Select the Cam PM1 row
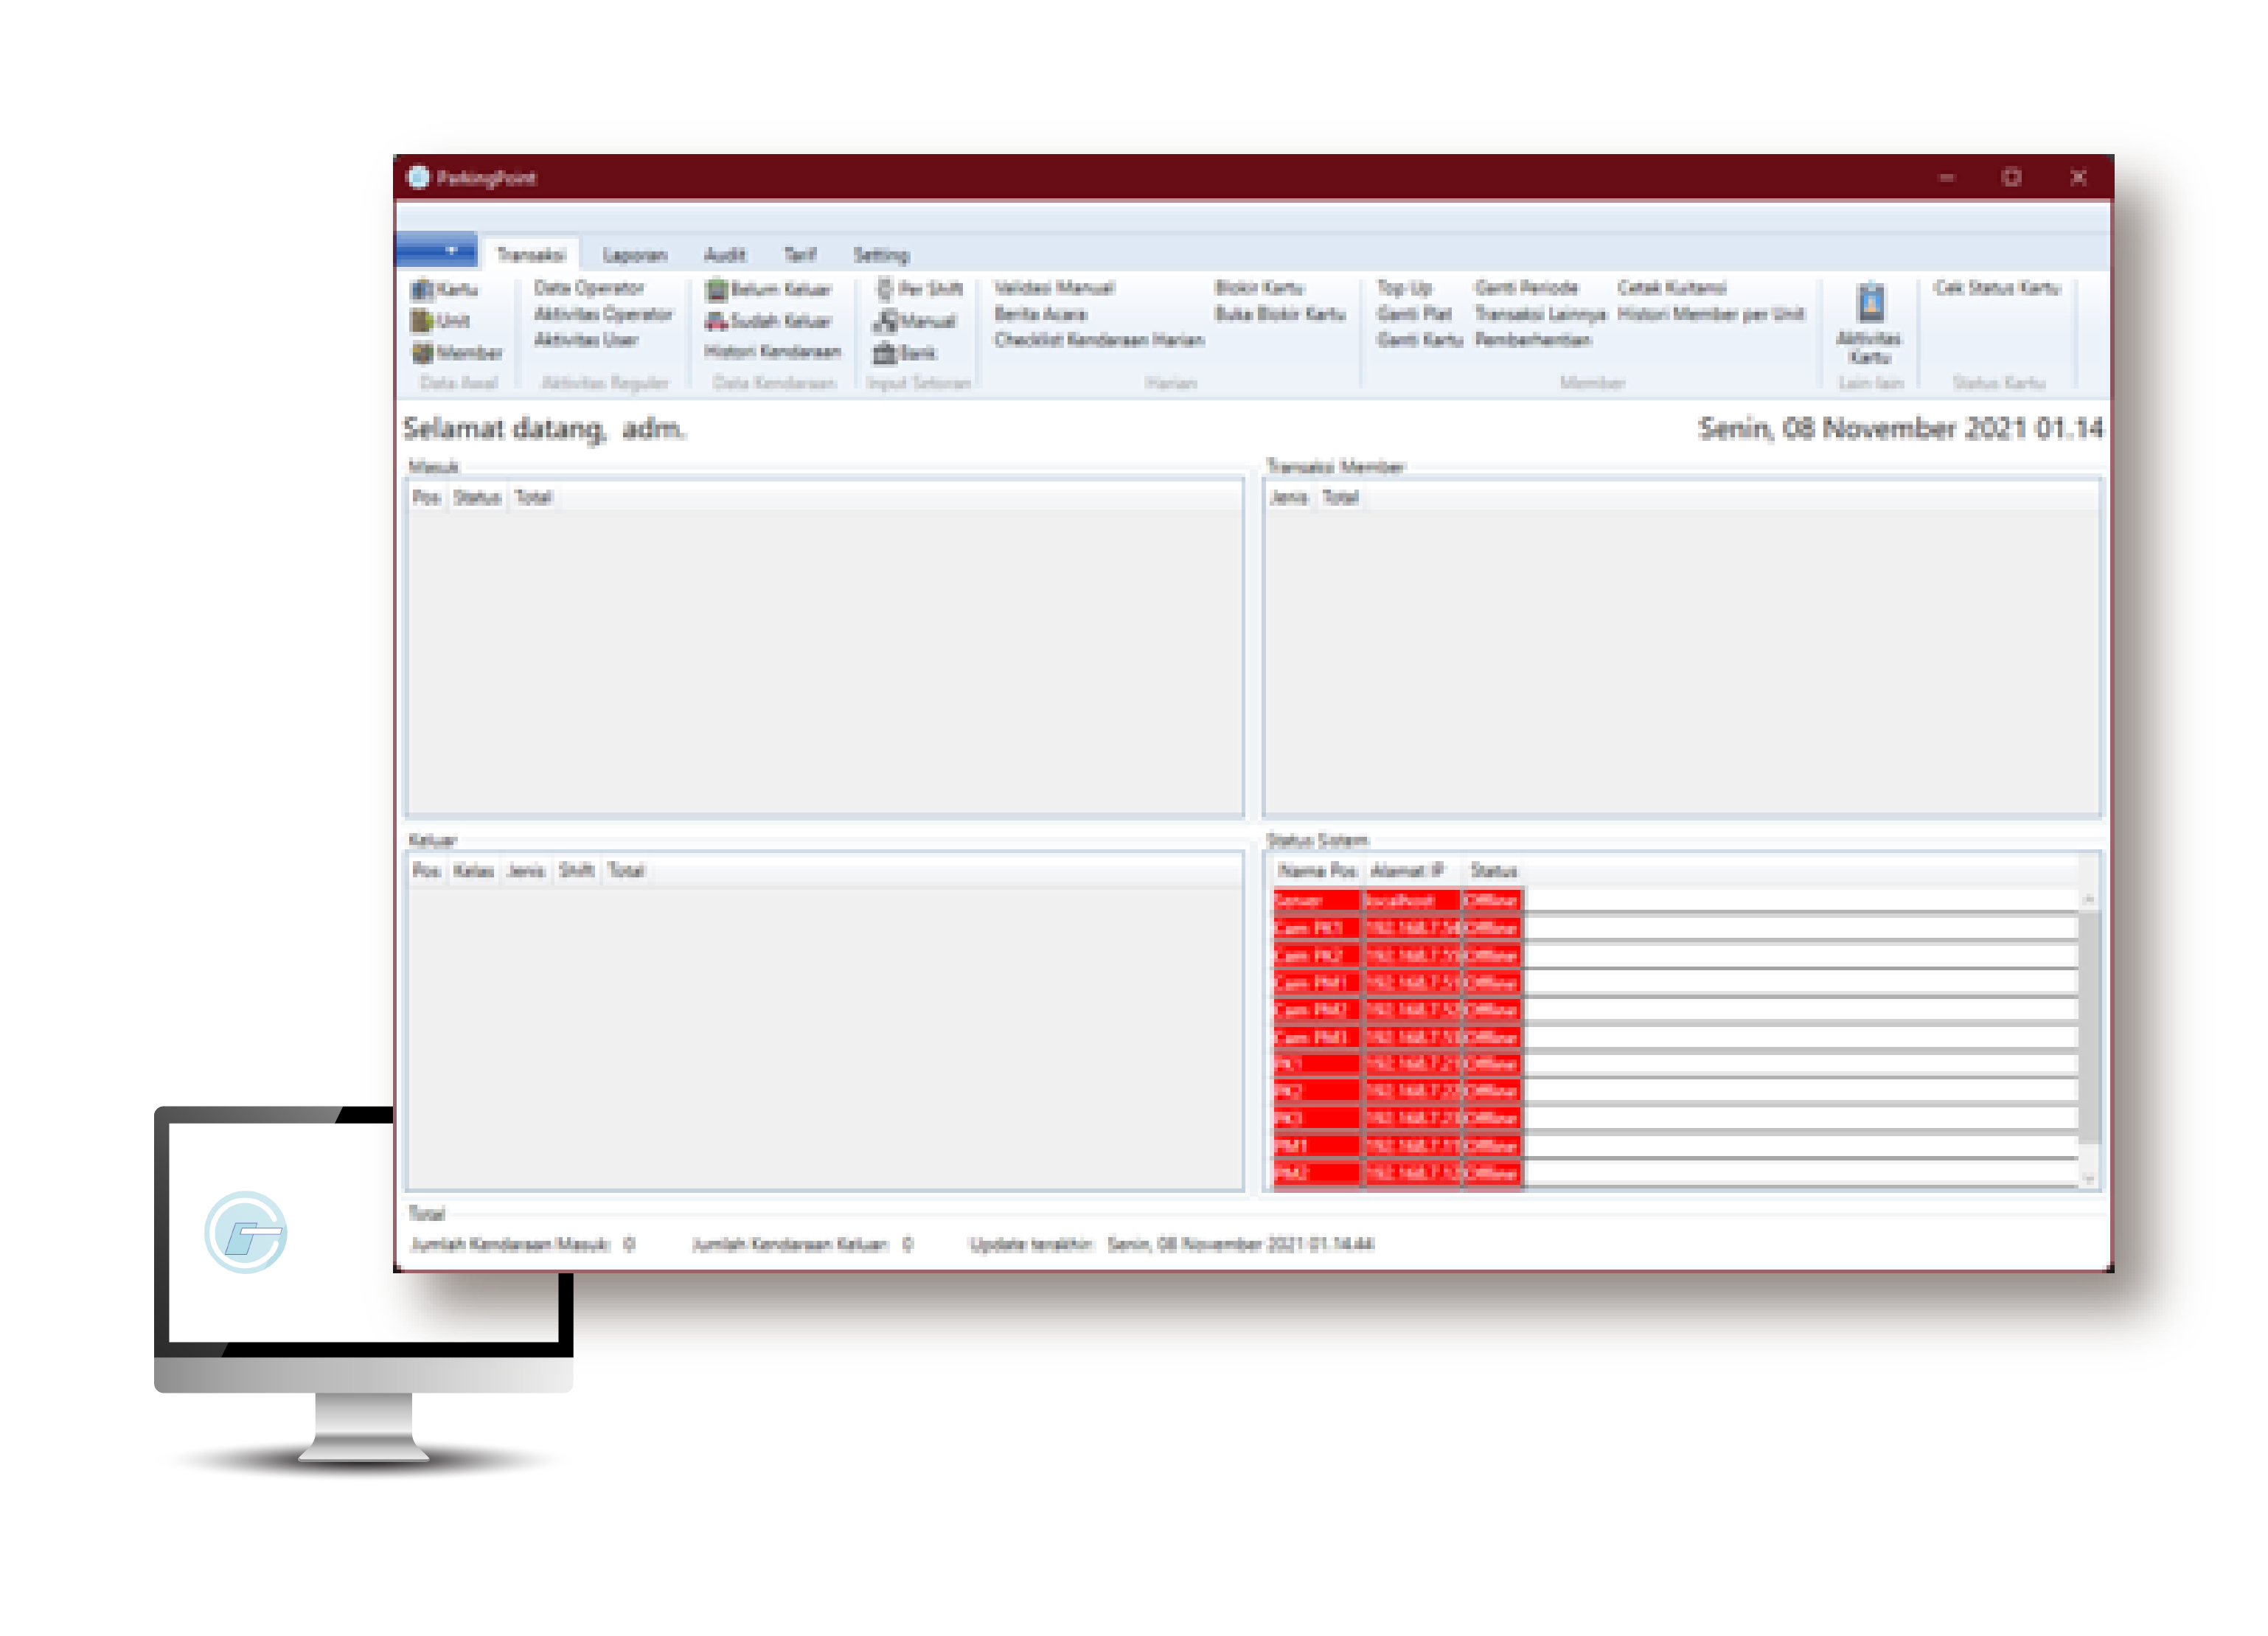This screenshot has width=2268, height=1636. (1675, 983)
